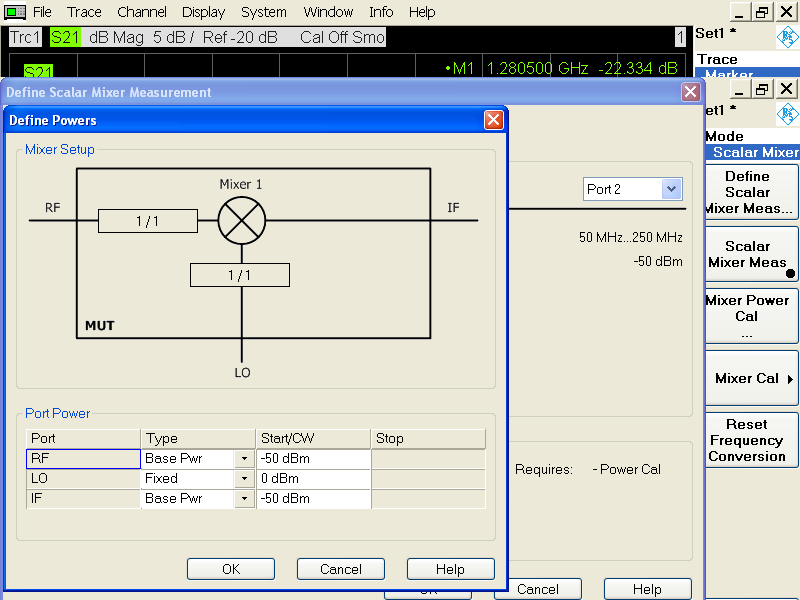Click Reset Frequency Conversion softkey

pyautogui.click(x=752, y=440)
